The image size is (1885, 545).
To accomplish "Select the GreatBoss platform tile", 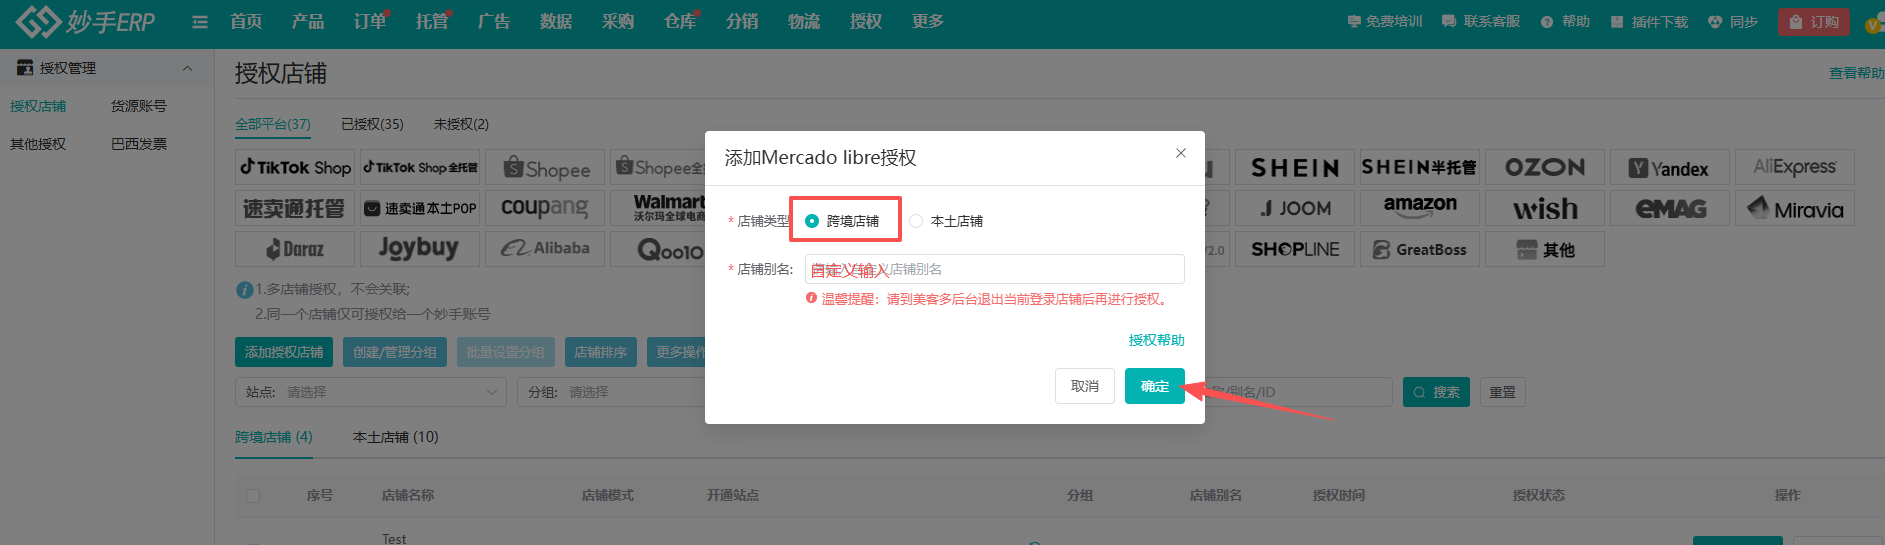I will (1420, 249).
